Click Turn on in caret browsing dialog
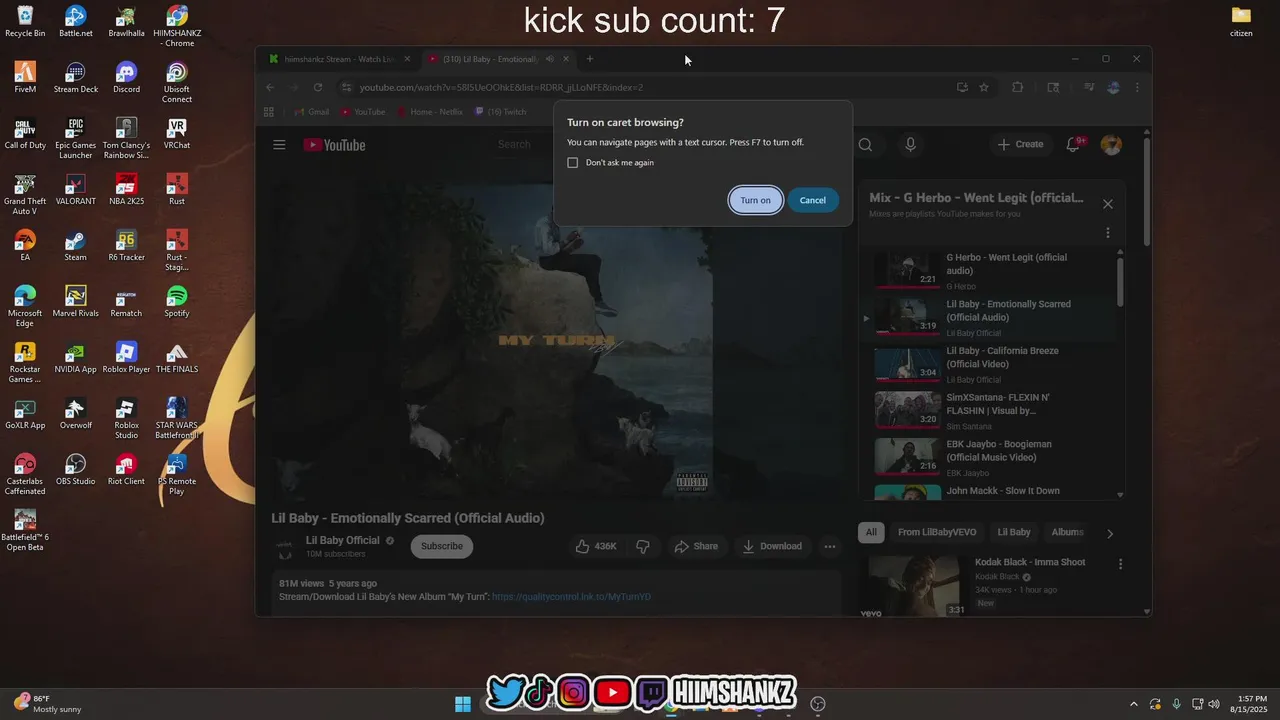This screenshot has height=720, width=1280. 755,200
